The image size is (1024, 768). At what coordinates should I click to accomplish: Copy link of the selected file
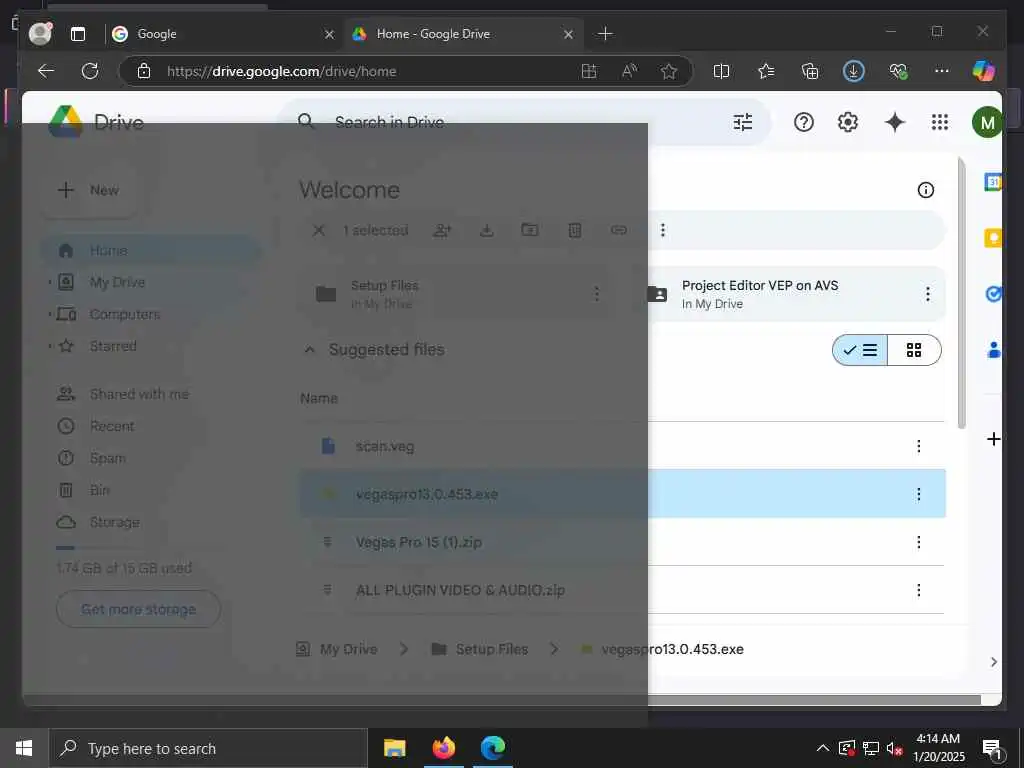[618, 230]
